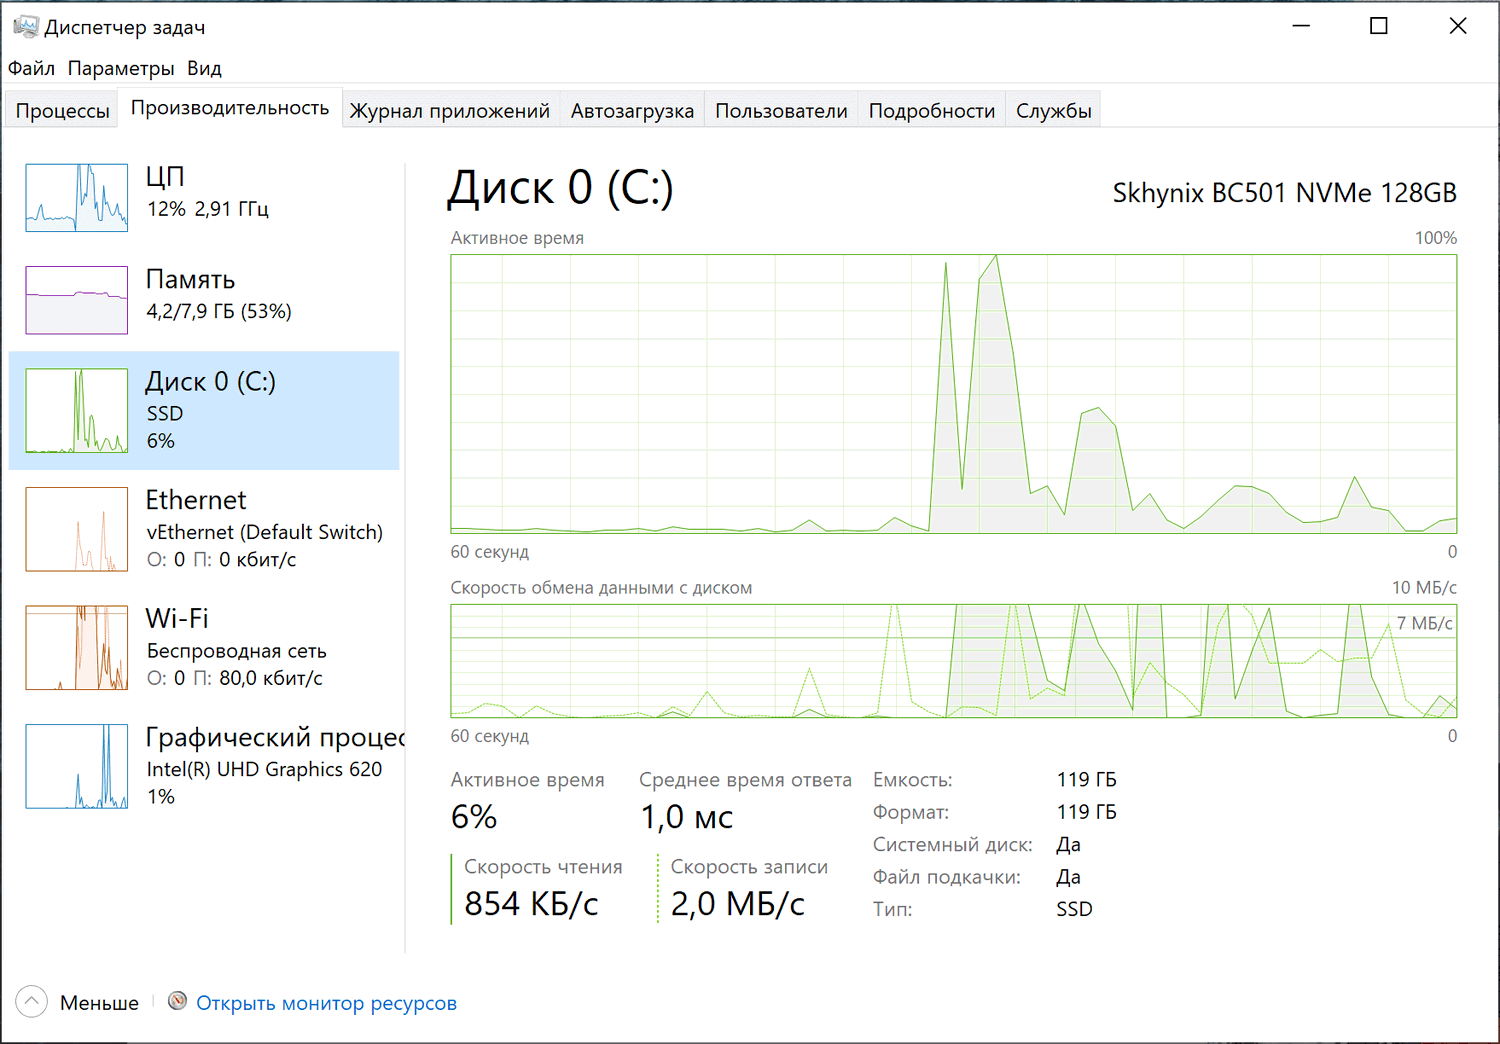Switch to the Автозагрузка tab
1500x1044 pixels.
click(632, 109)
